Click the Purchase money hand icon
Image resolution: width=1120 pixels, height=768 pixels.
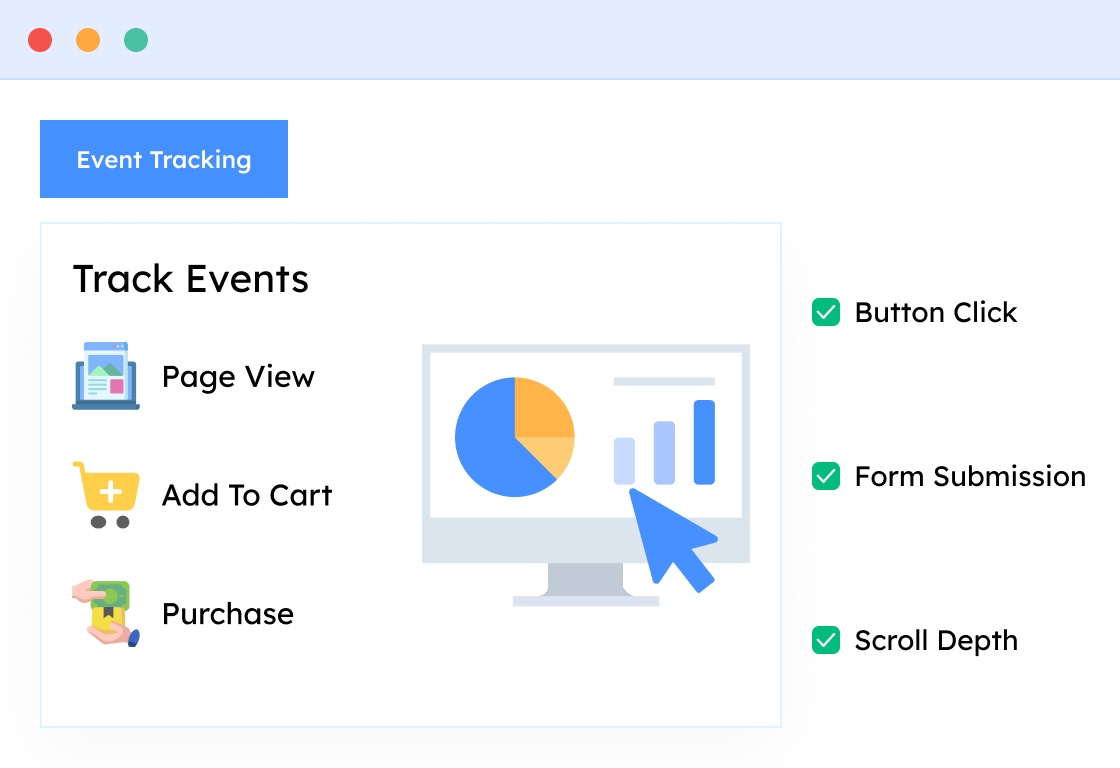pos(106,613)
